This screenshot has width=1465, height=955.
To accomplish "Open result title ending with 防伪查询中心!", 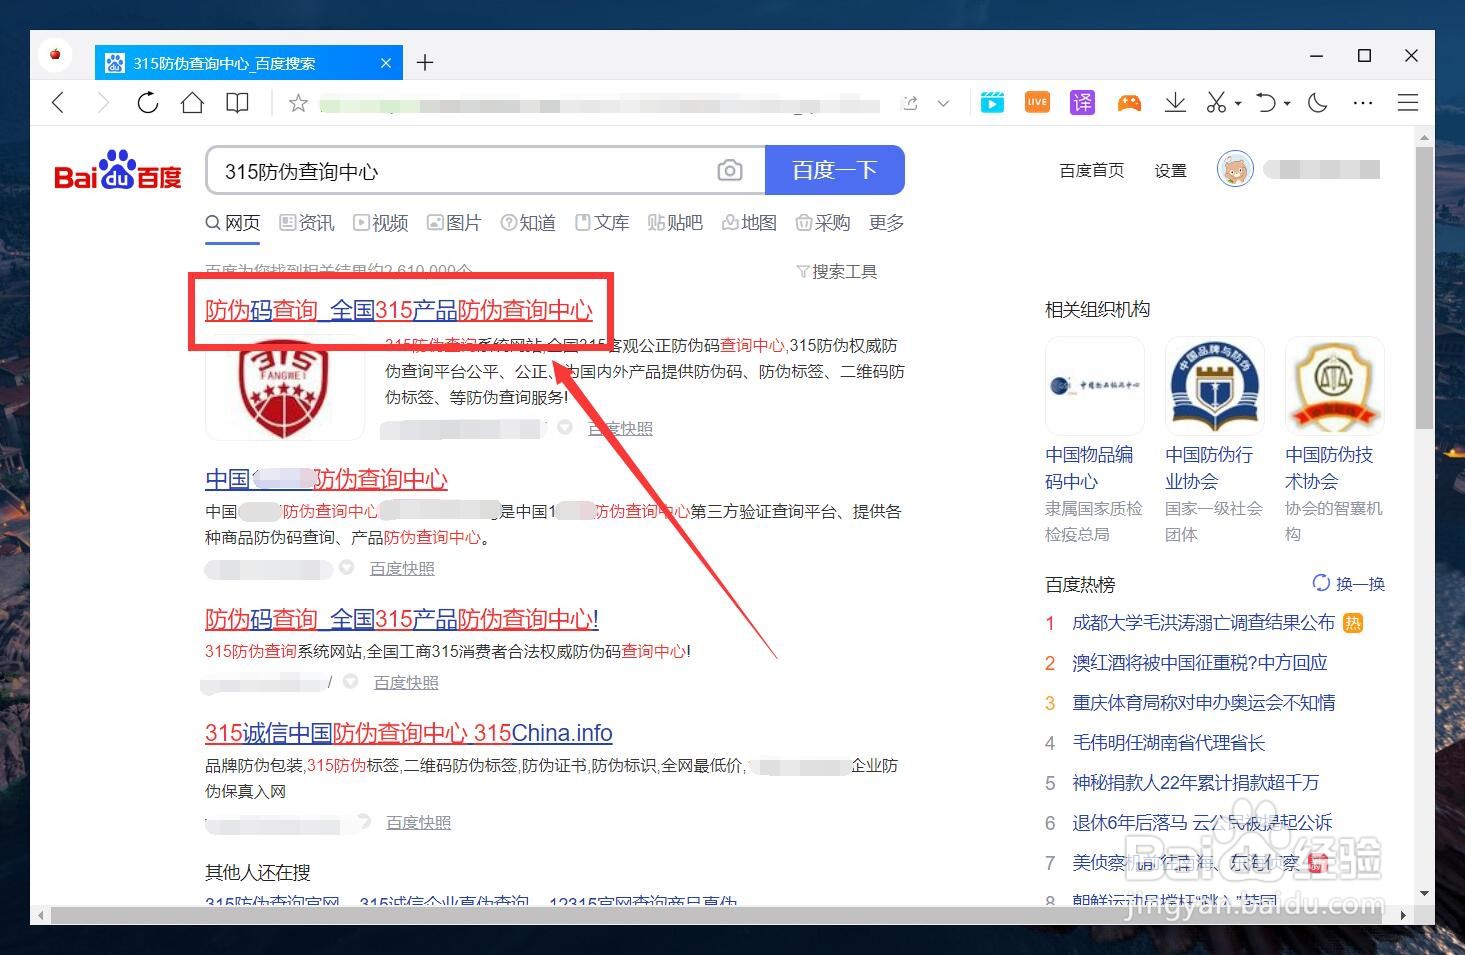I will coord(402,619).
